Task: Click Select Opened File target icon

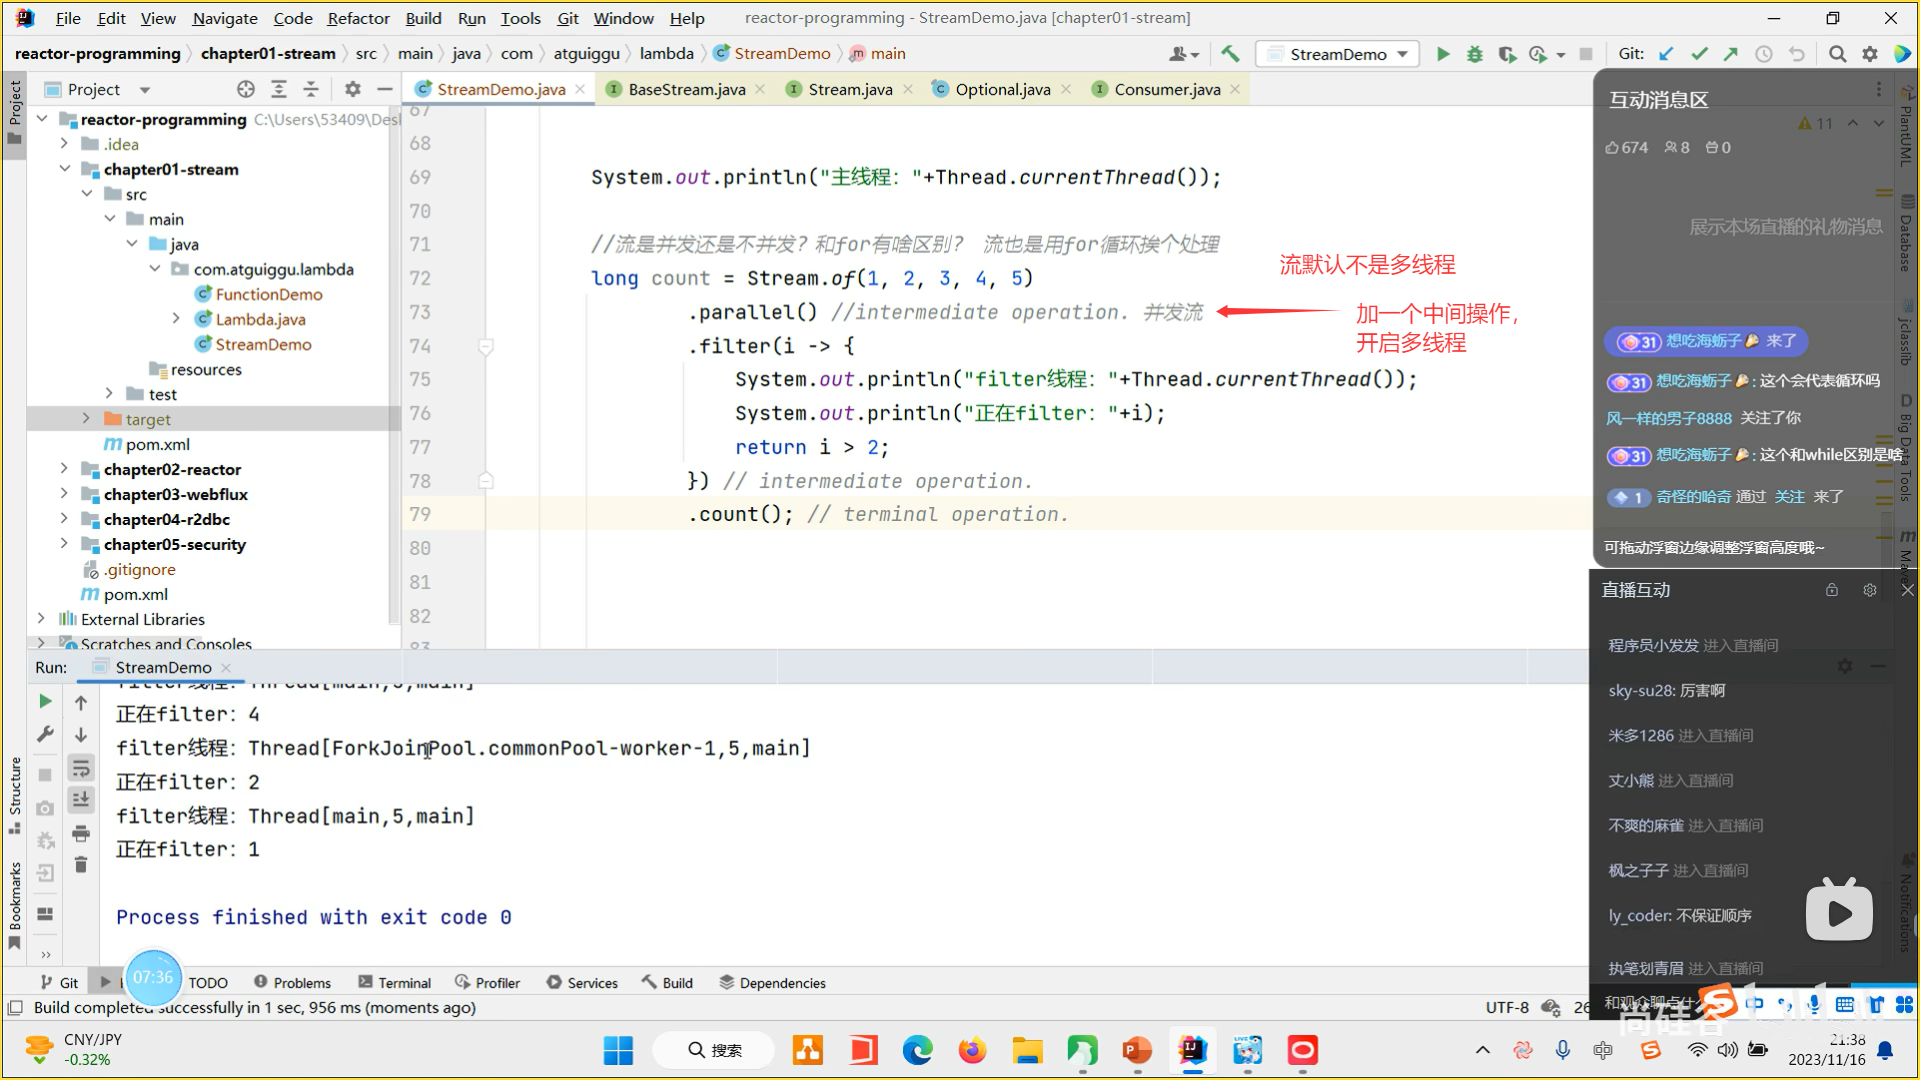Action: pos(246,89)
